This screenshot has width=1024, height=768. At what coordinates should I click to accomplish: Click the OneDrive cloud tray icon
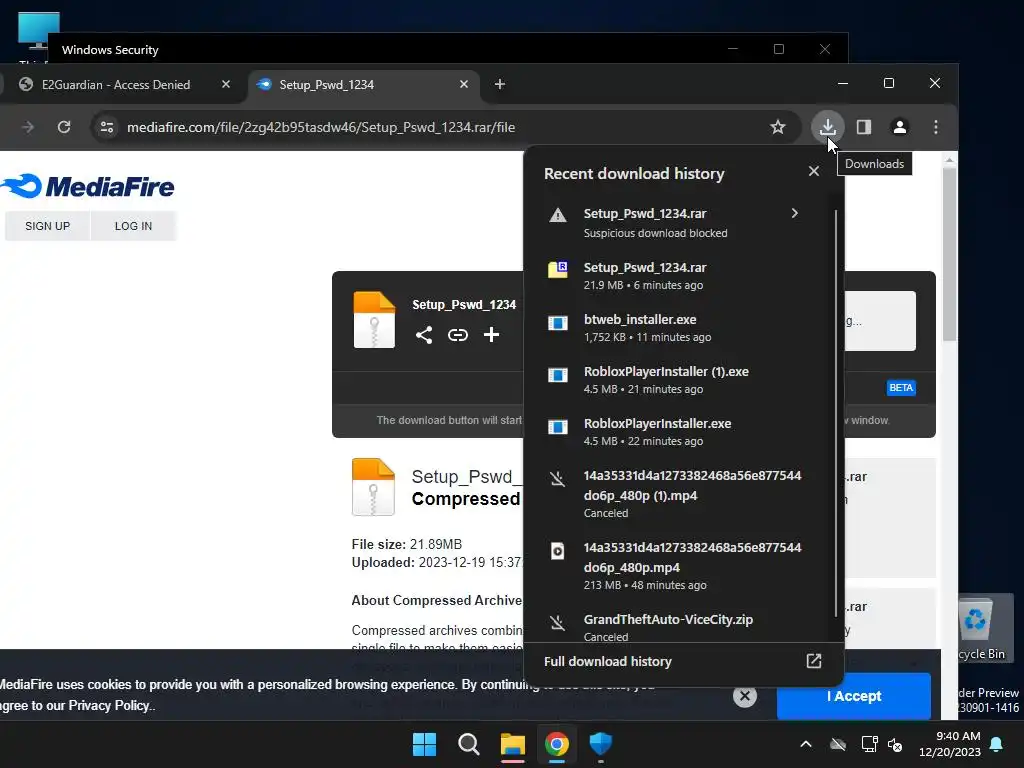[838, 744]
